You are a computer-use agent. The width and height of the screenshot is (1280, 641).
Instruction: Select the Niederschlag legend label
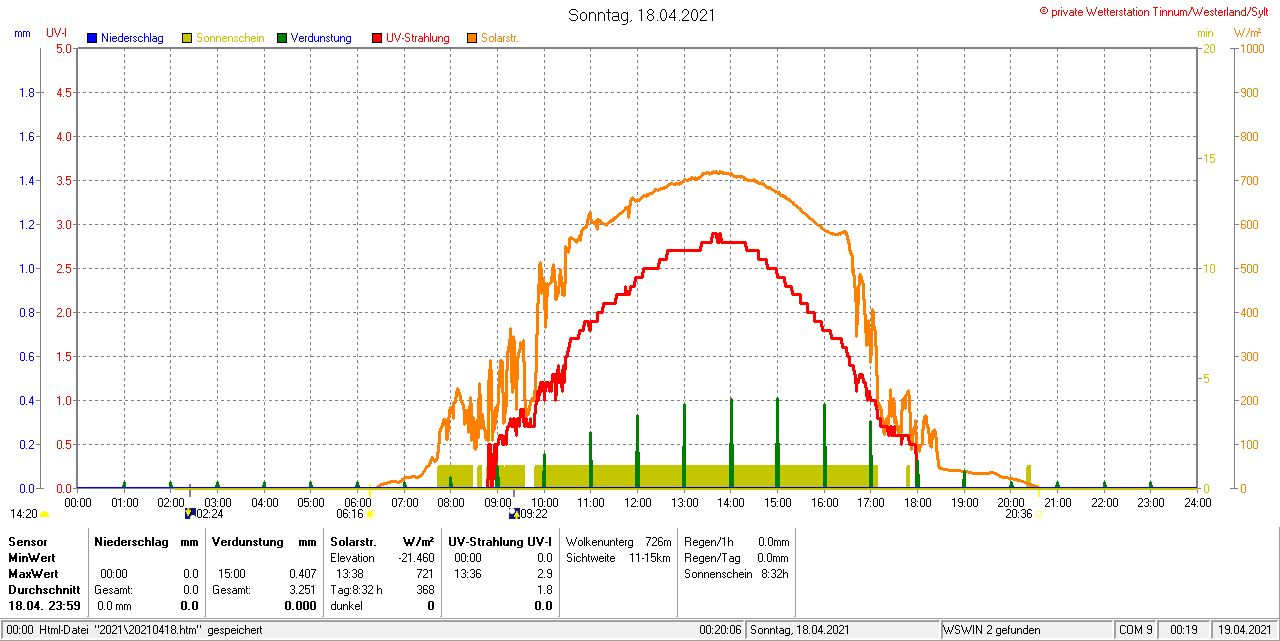click(x=132, y=38)
